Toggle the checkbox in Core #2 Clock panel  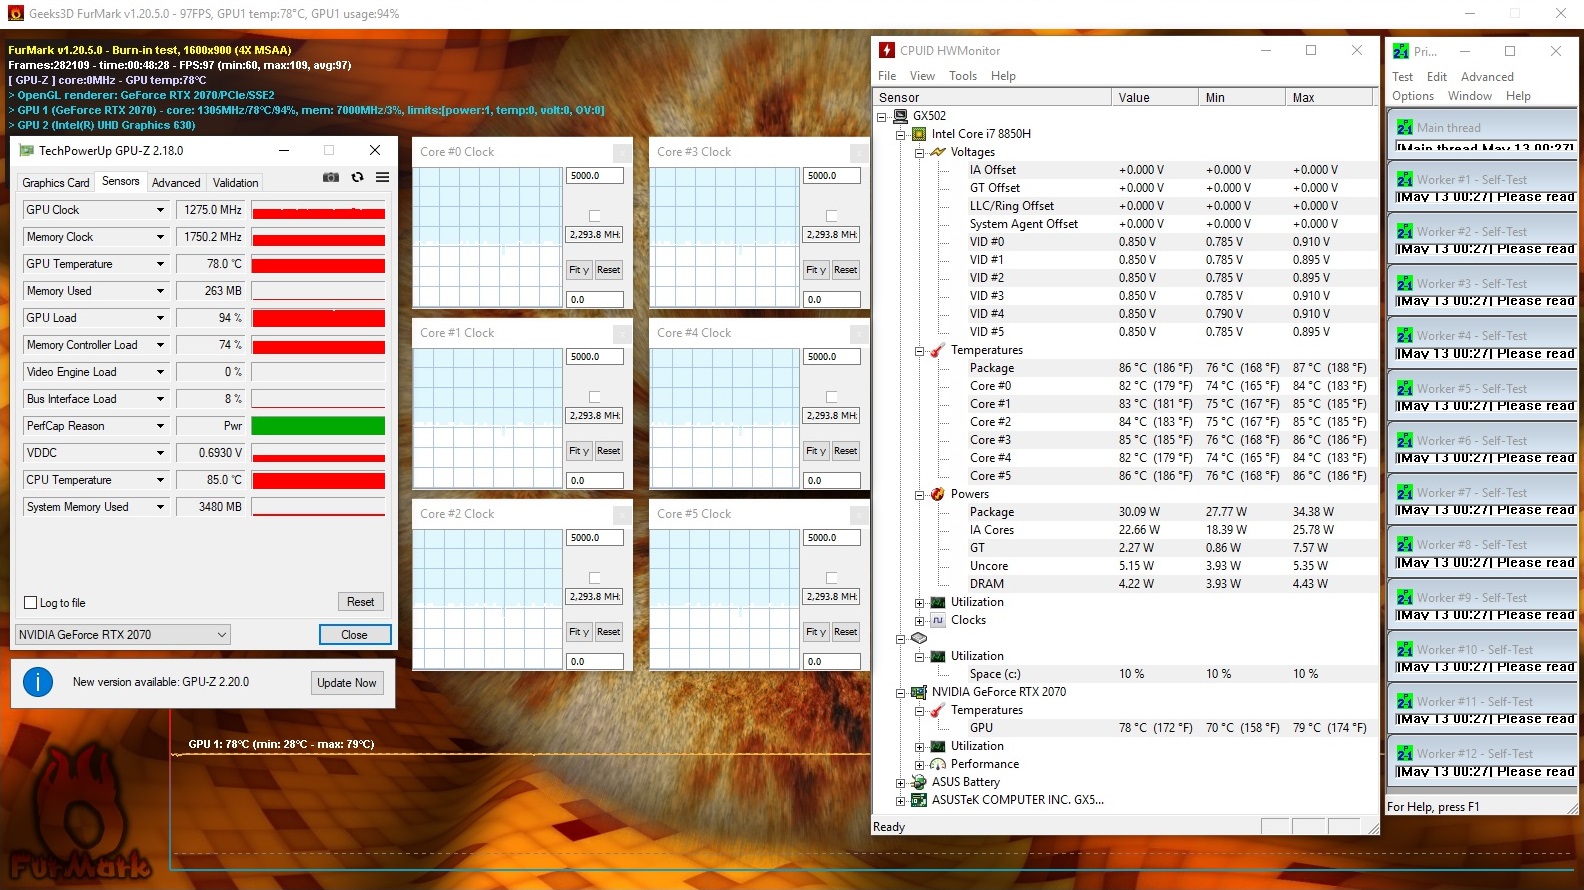click(595, 578)
